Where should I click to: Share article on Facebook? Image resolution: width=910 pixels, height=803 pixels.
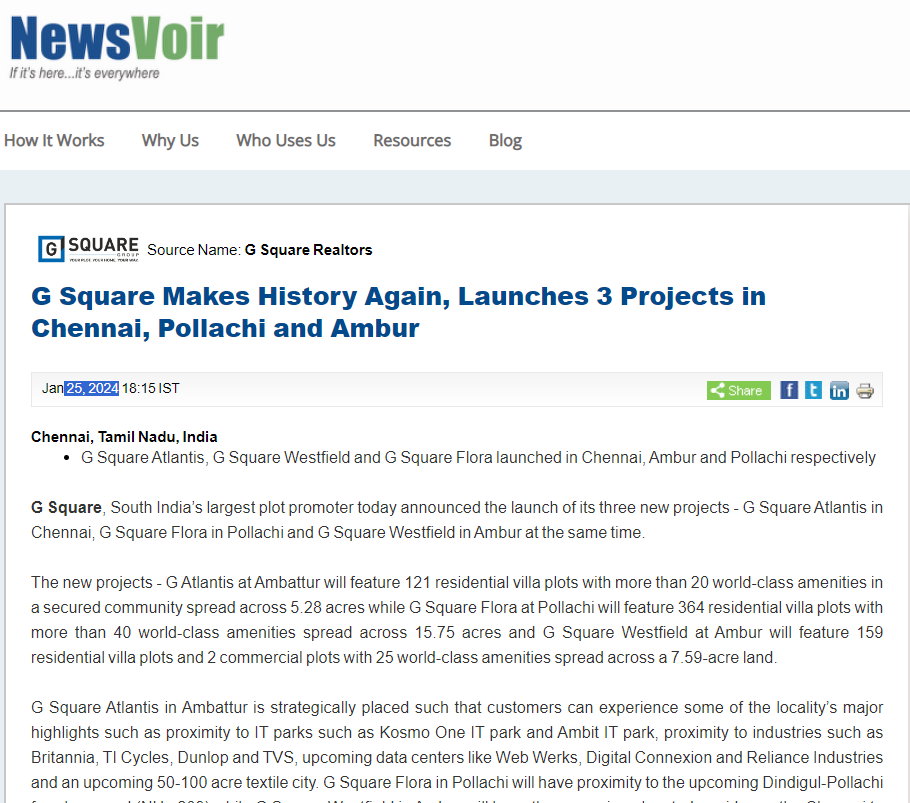[x=789, y=390]
